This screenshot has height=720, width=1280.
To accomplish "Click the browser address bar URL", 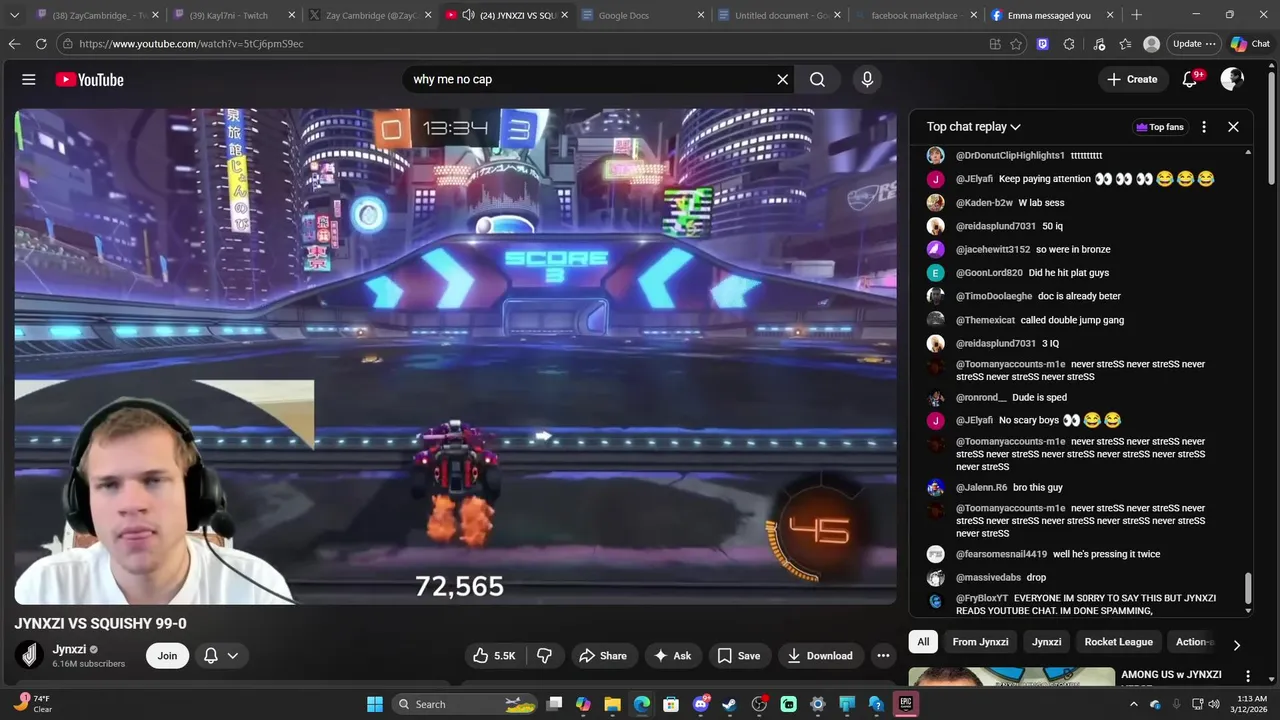I will (x=191, y=44).
